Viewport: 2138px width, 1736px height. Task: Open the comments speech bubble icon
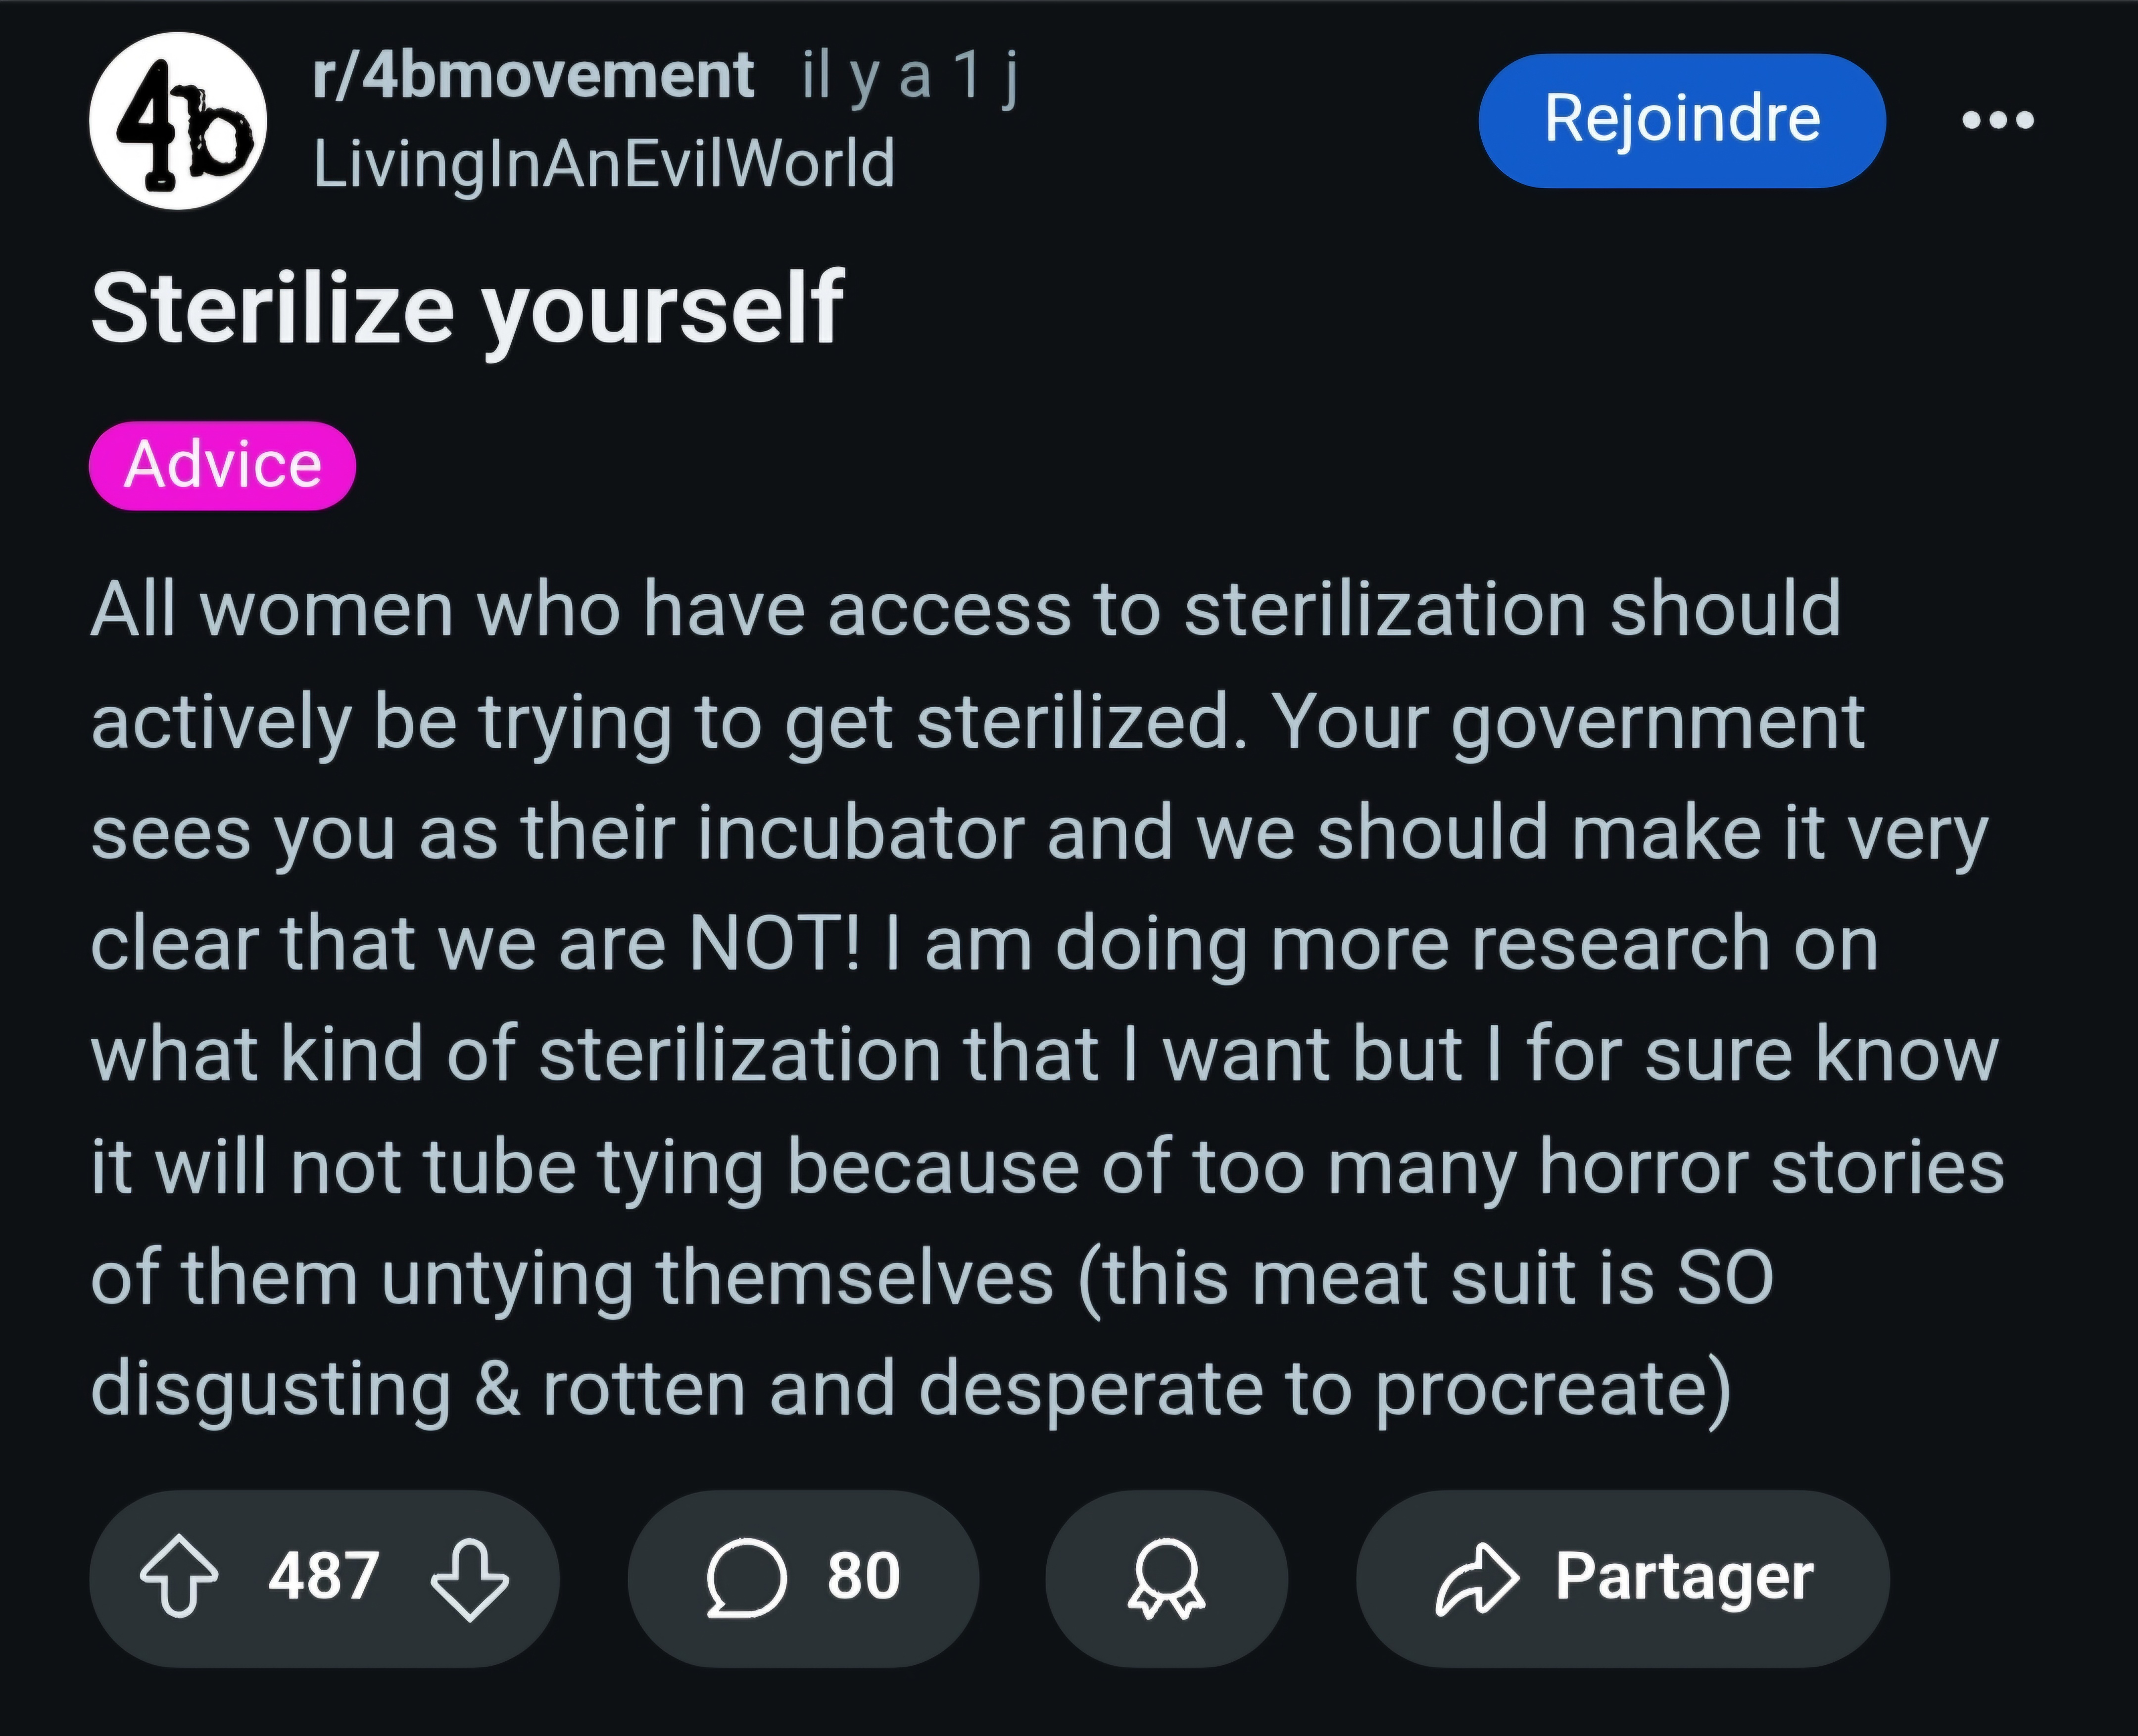(747, 1578)
